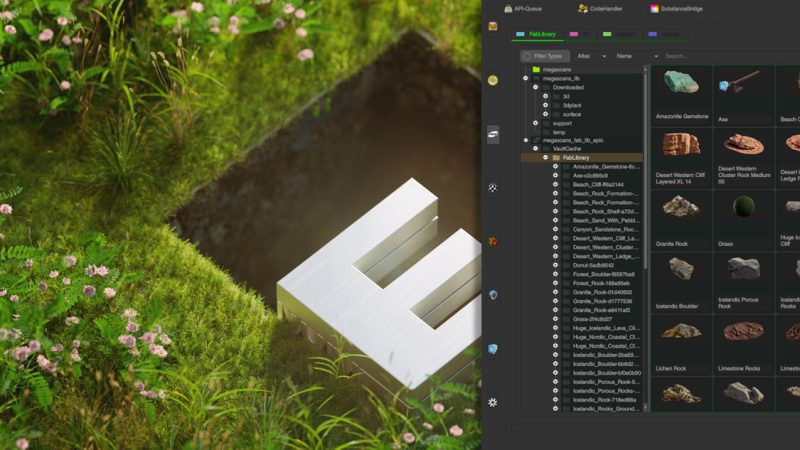Switch to the CodeHandler tab
The height and width of the screenshot is (450, 800).
(600, 9)
